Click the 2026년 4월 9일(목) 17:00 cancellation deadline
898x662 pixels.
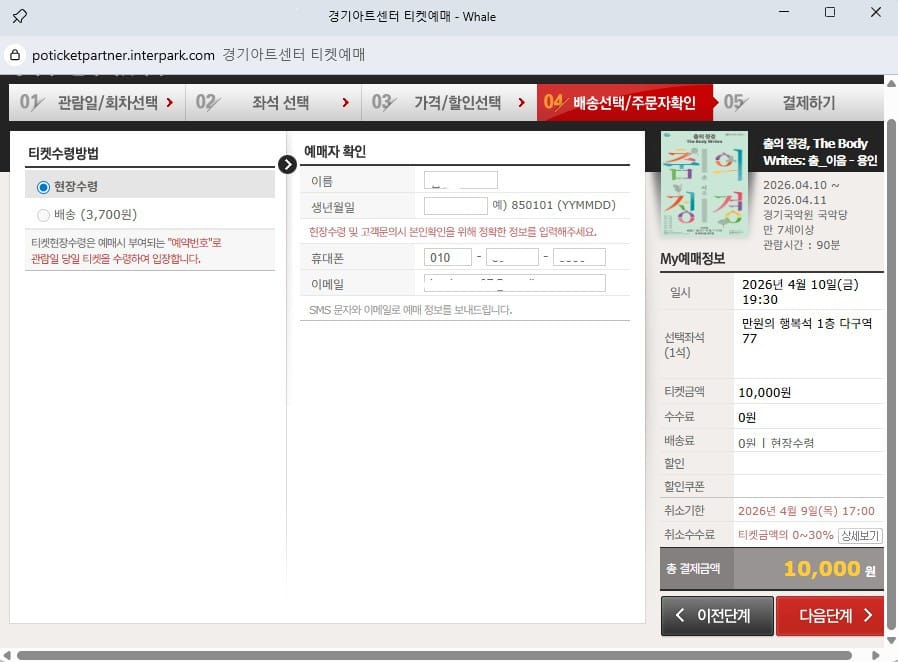tap(806, 511)
